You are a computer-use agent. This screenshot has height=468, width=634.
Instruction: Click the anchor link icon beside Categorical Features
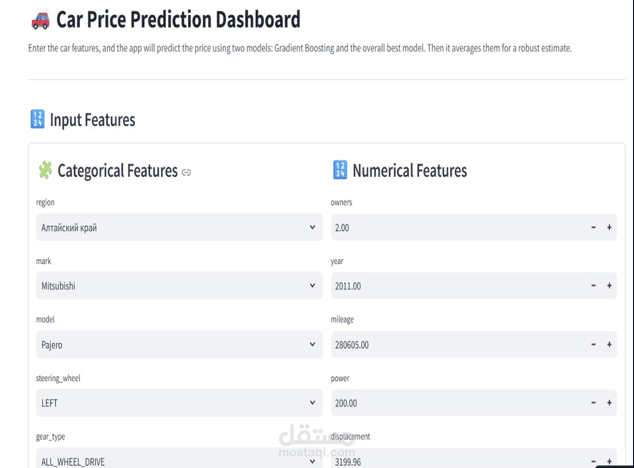[x=186, y=172]
